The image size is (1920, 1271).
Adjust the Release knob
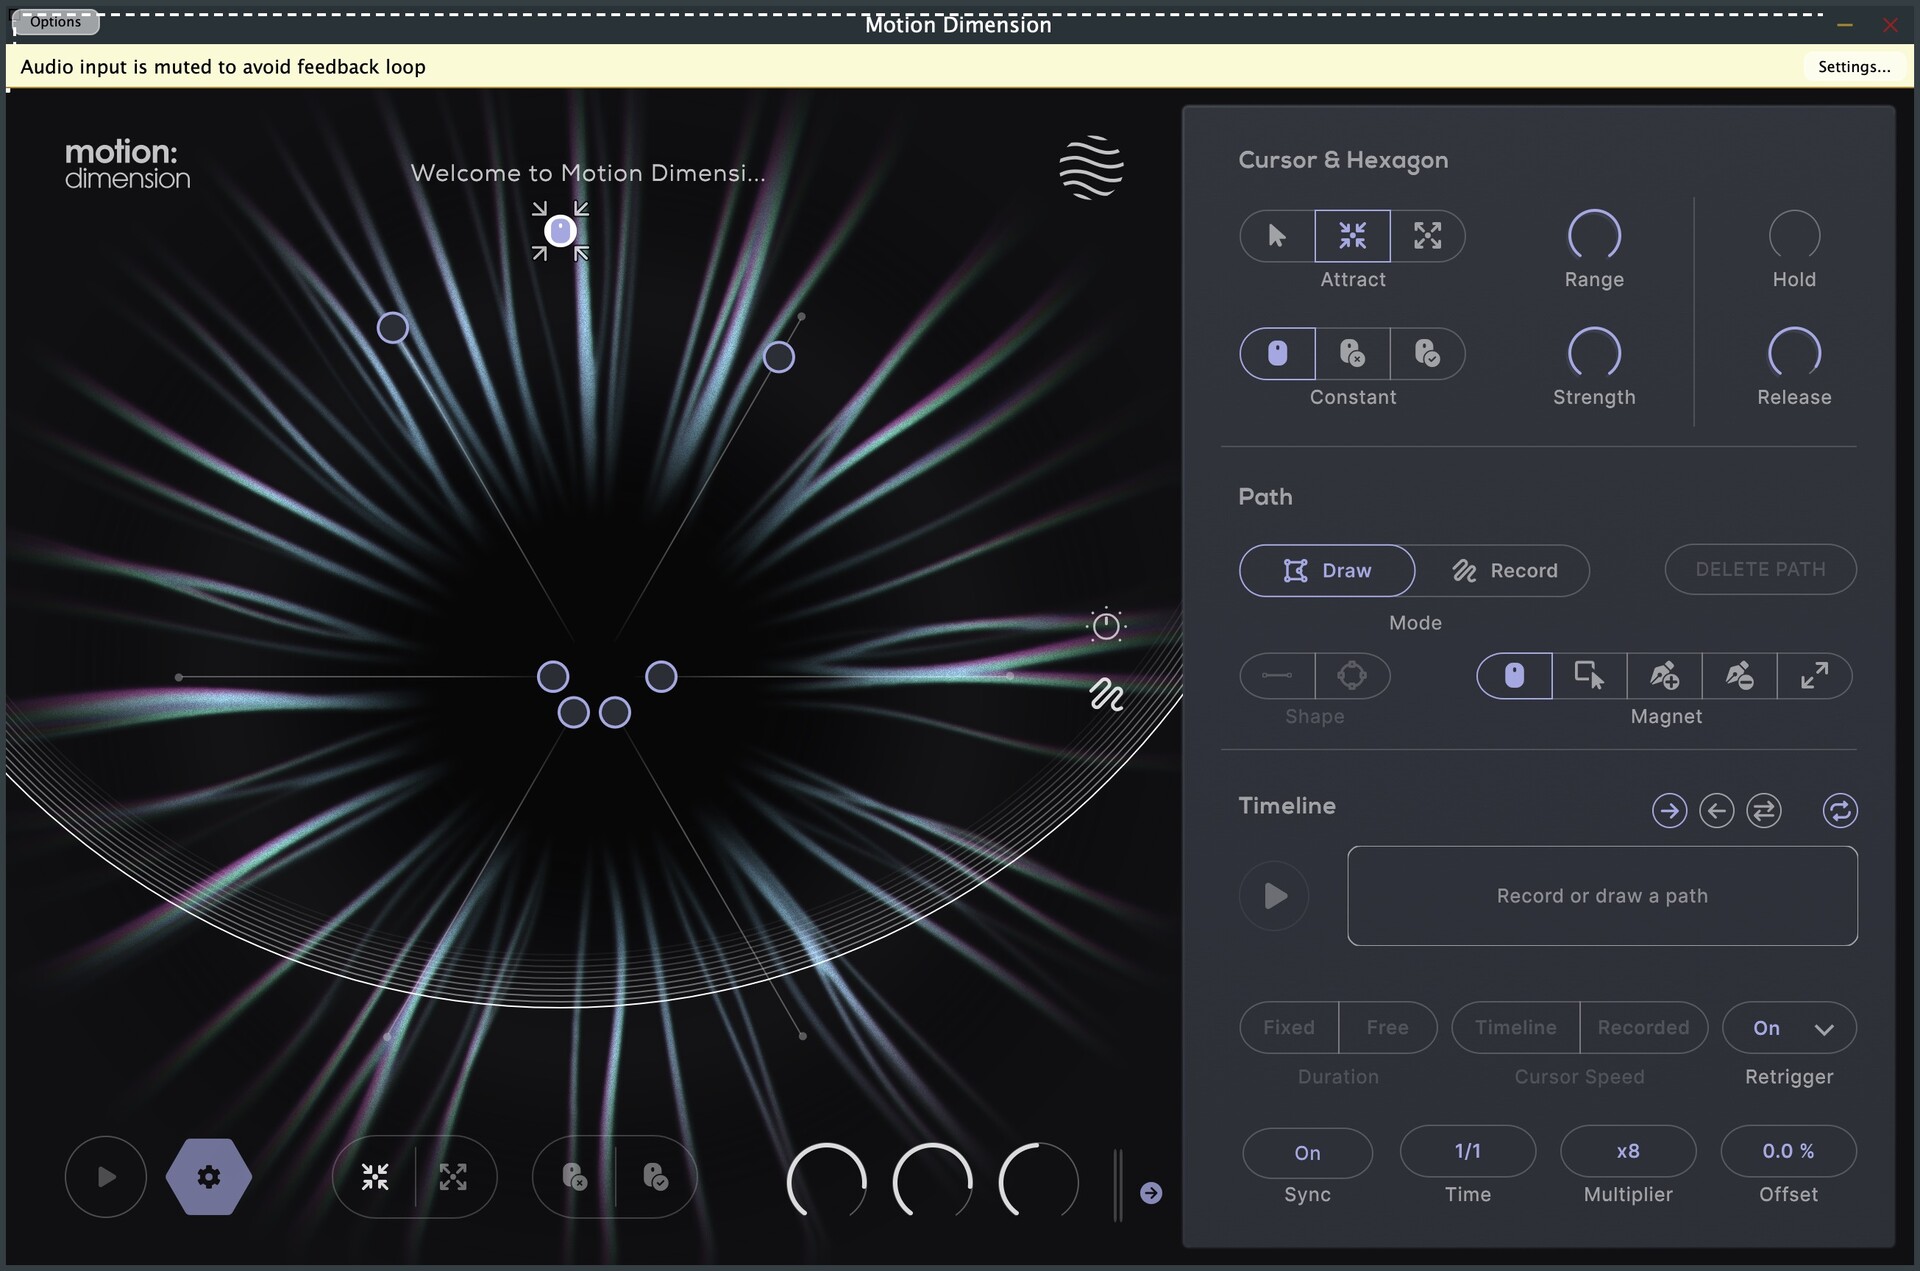tap(1794, 353)
